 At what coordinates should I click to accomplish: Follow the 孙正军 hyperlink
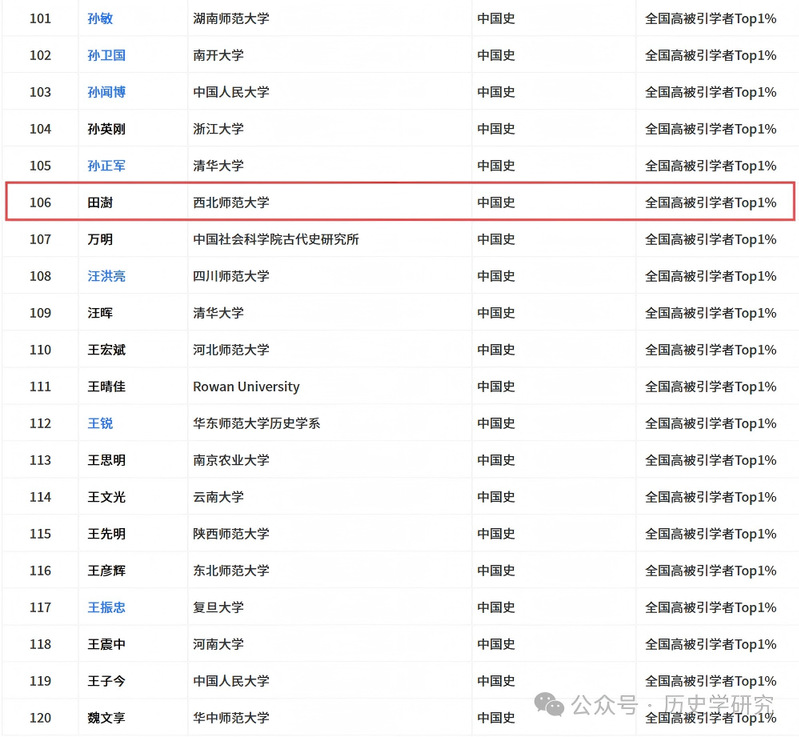[x=106, y=166]
